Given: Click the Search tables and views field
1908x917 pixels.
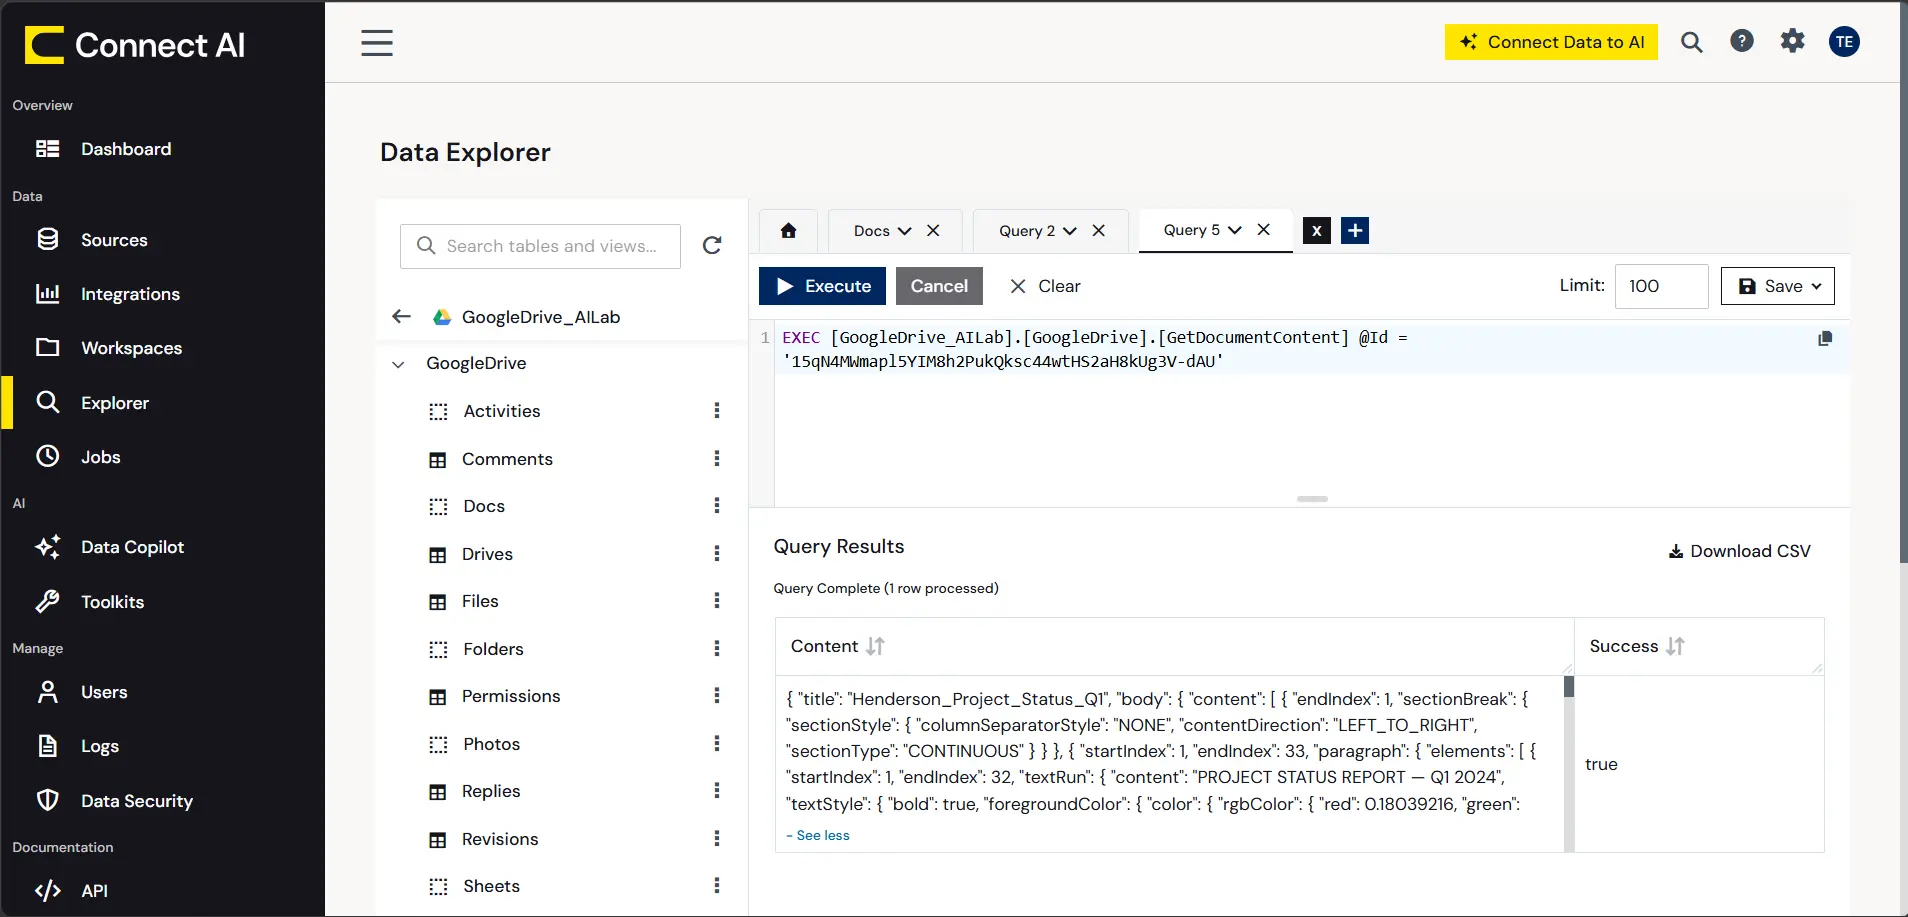Looking at the screenshot, I should (x=540, y=246).
